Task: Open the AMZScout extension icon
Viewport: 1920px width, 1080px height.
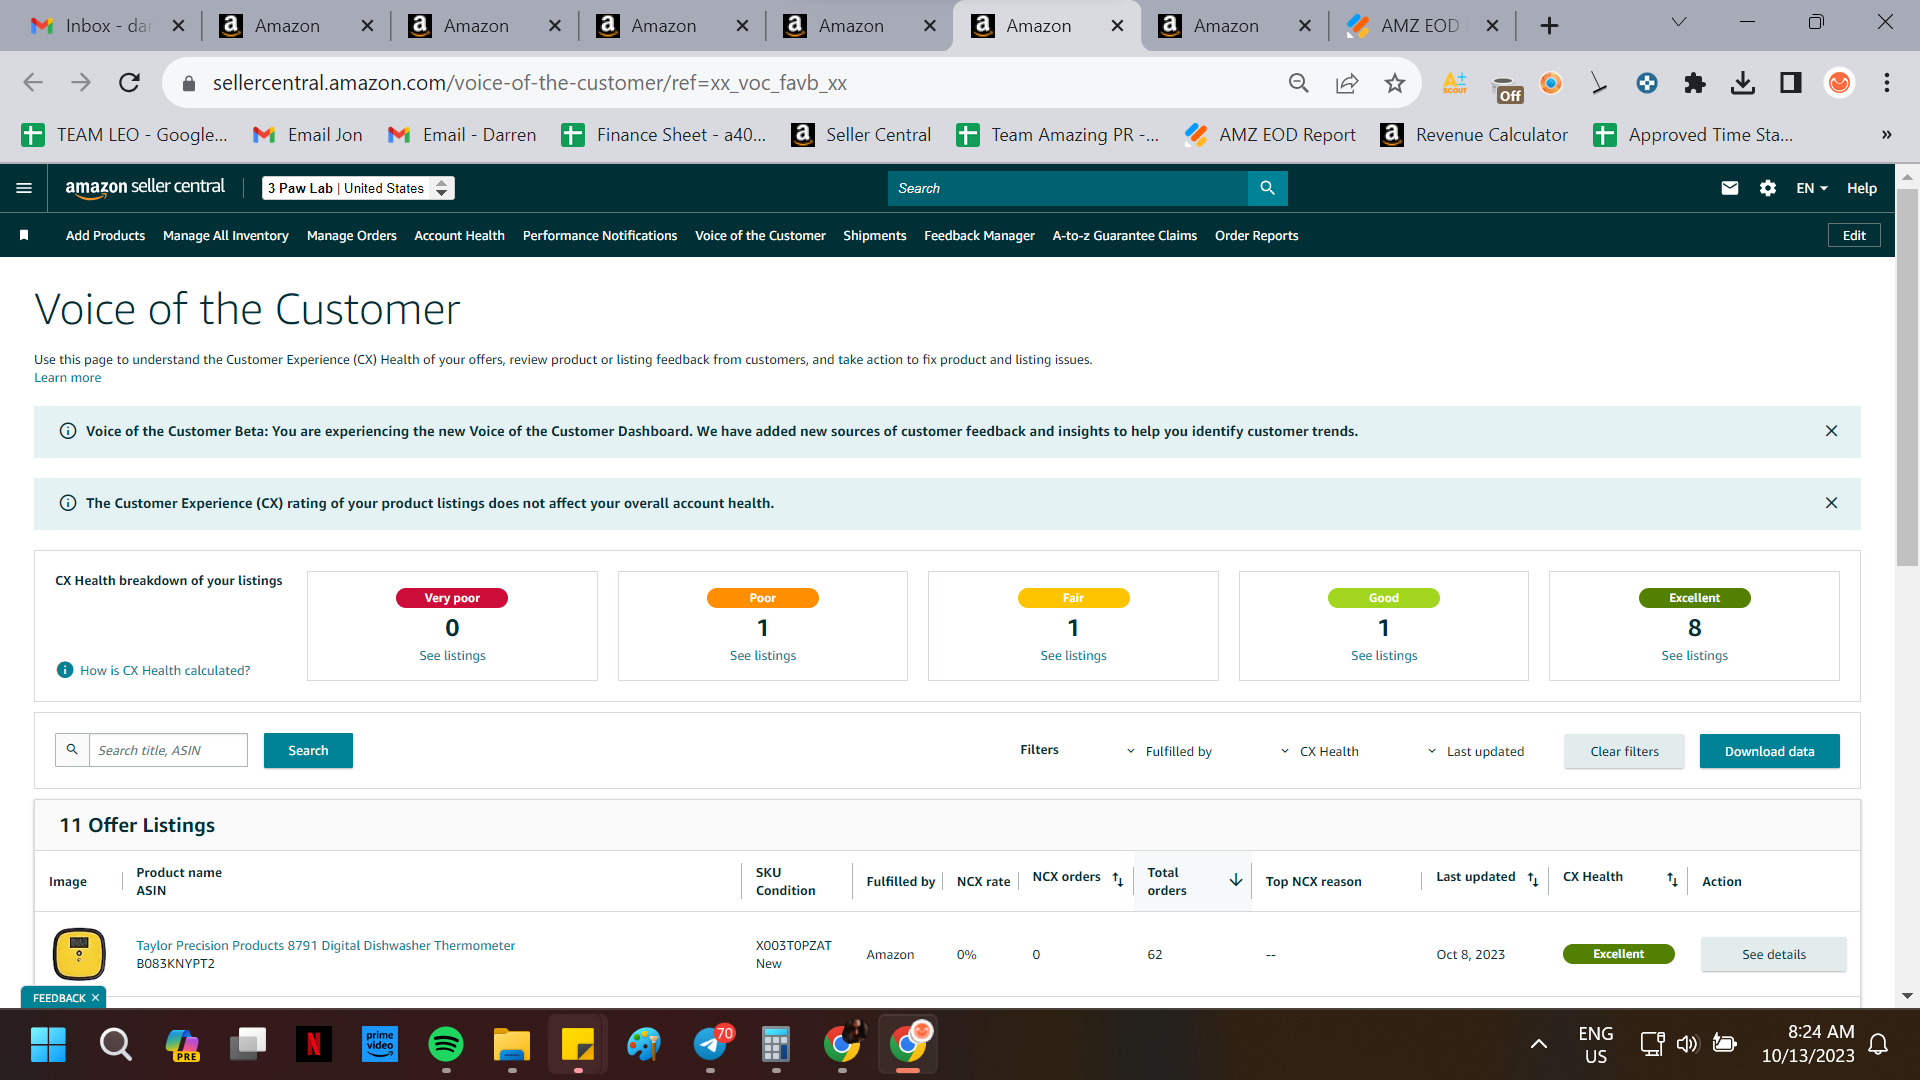Action: tap(1454, 83)
